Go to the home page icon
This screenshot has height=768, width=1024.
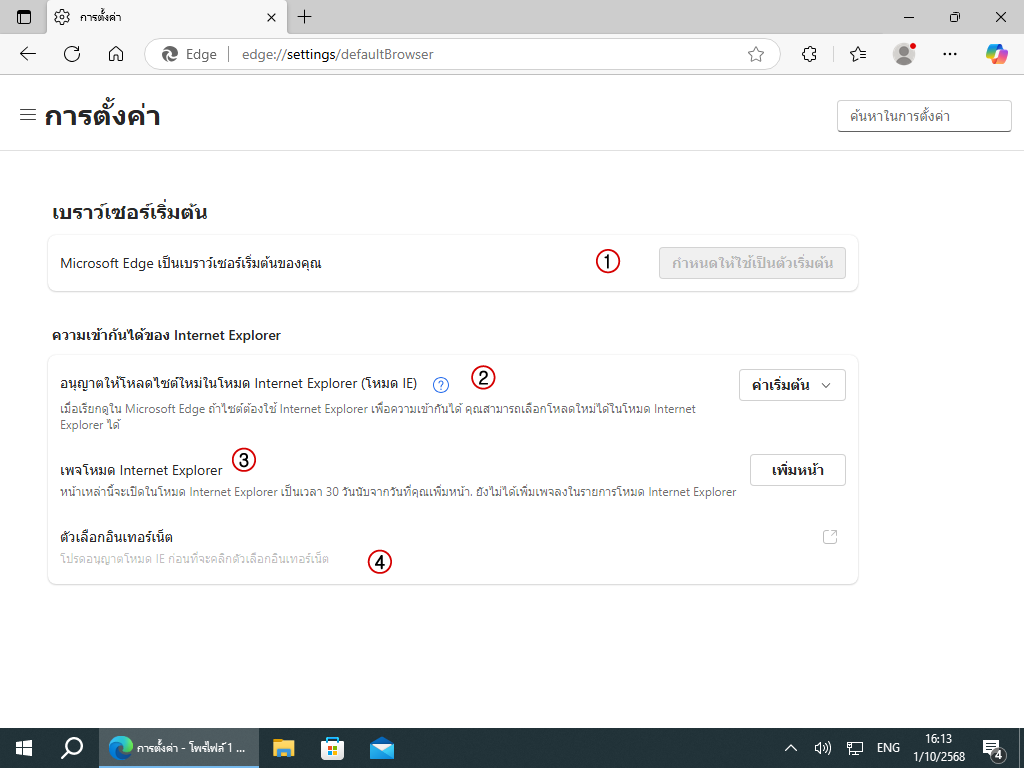pyautogui.click(x=116, y=54)
